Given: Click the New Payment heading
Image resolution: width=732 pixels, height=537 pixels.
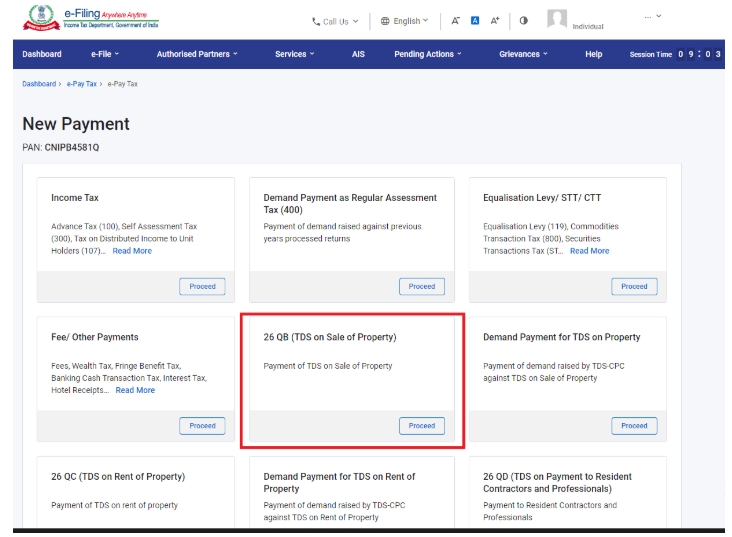Looking at the screenshot, I should 76,124.
